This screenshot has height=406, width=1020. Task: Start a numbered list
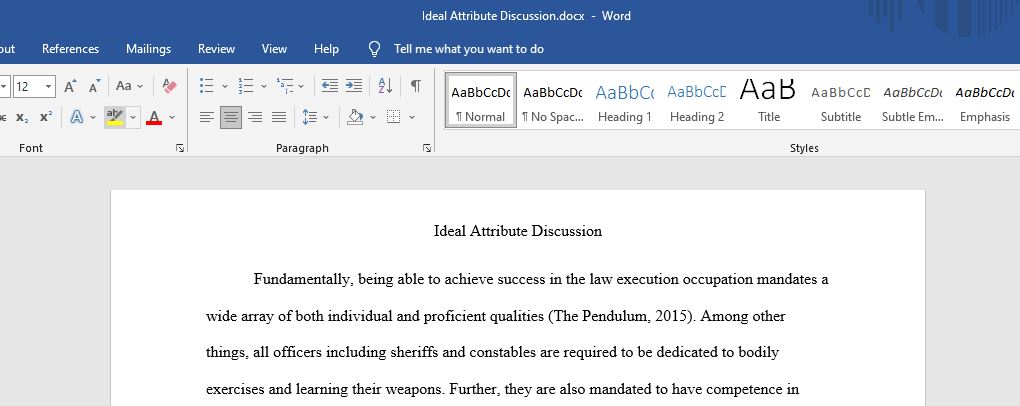click(246, 86)
